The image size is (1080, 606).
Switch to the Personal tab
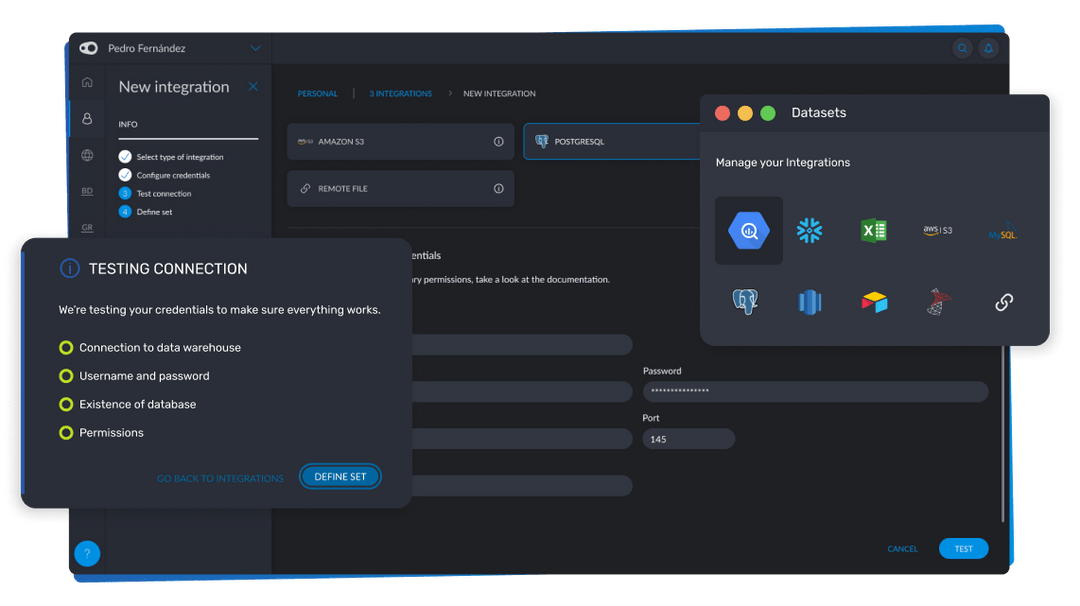317,93
